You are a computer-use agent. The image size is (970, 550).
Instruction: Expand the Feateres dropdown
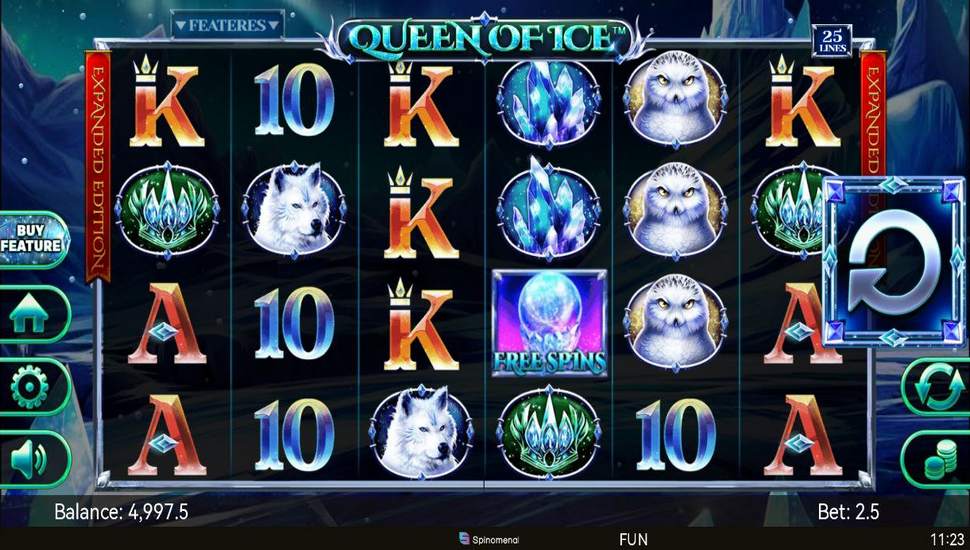228,26
